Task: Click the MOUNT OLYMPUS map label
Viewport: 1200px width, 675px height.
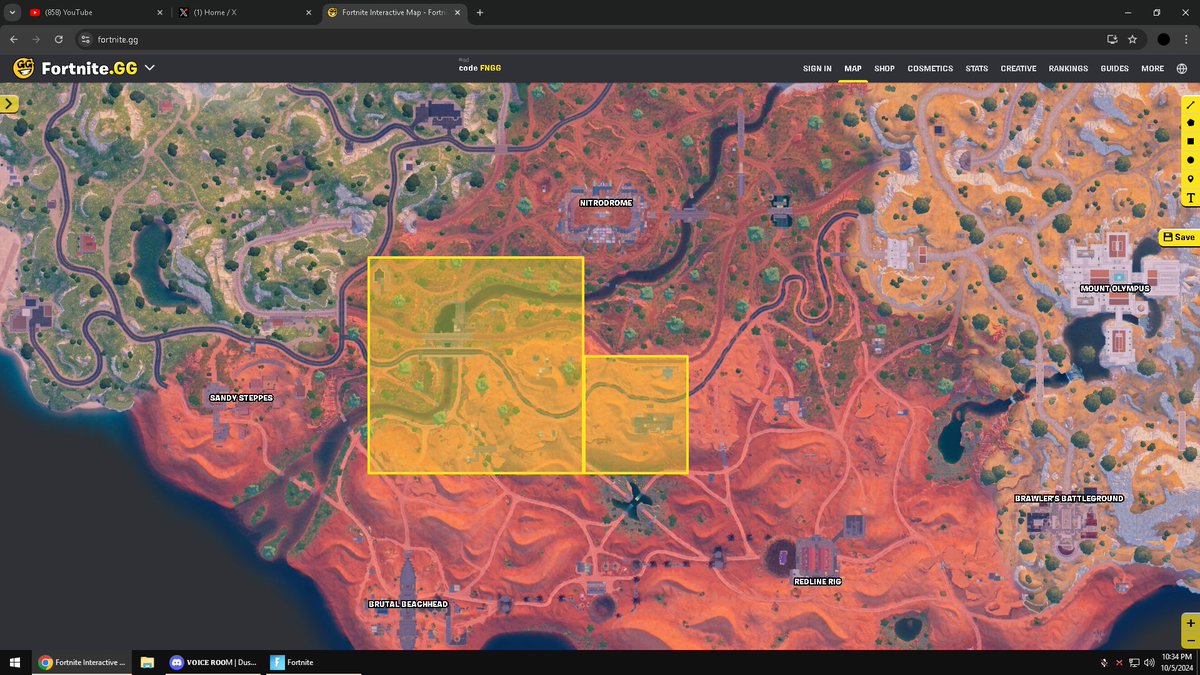Action: pyautogui.click(x=1115, y=288)
